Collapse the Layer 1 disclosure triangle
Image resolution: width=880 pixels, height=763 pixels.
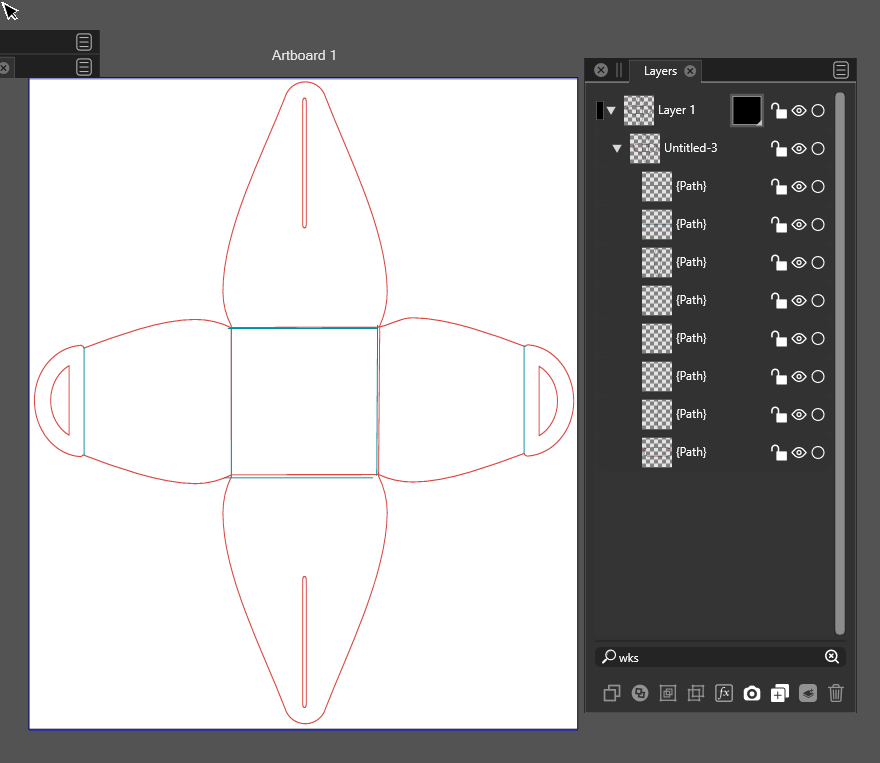[x=611, y=111]
